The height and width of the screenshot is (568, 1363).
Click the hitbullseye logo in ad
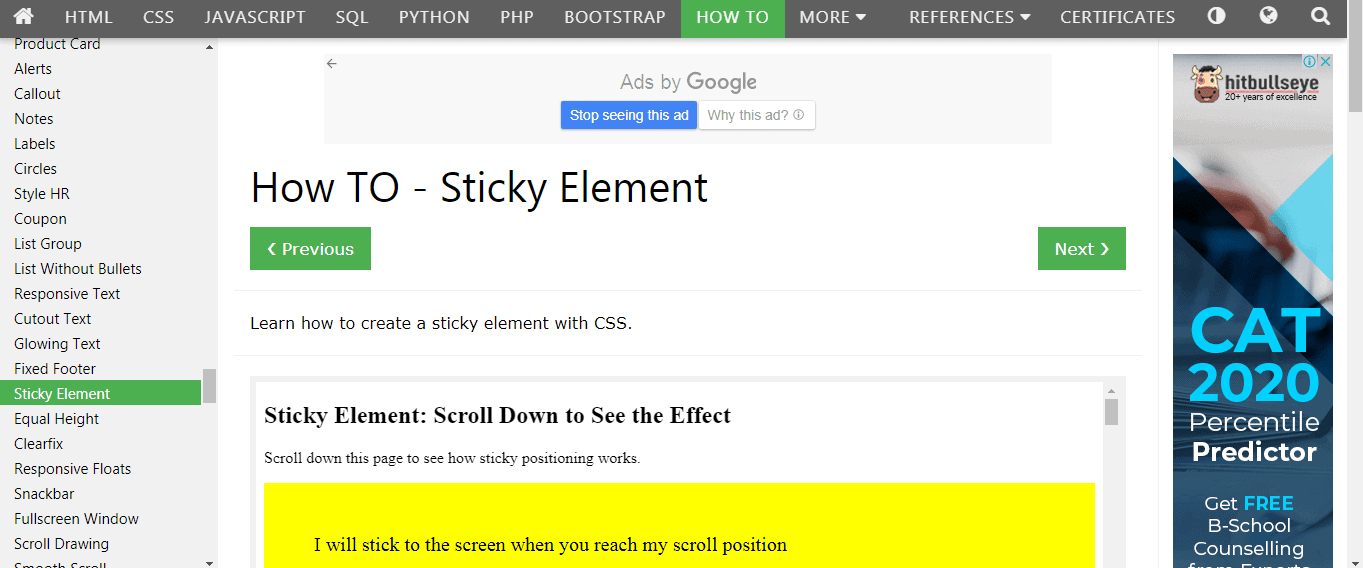tap(1255, 84)
